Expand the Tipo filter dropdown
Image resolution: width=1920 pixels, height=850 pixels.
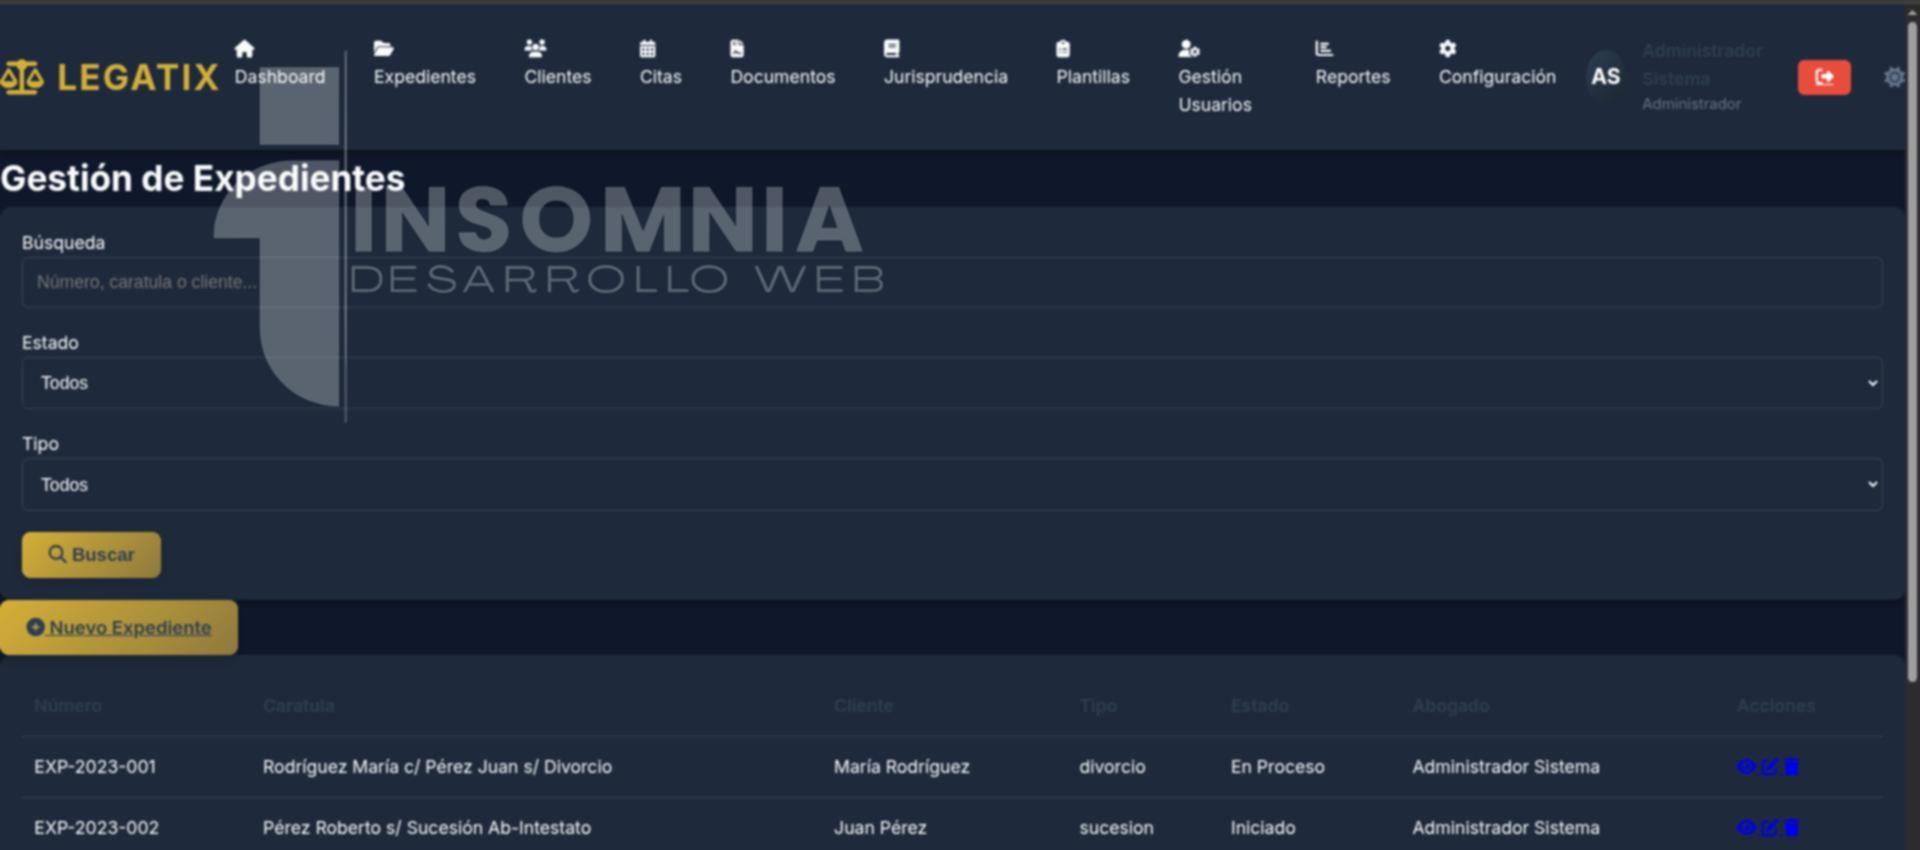click(x=951, y=485)
